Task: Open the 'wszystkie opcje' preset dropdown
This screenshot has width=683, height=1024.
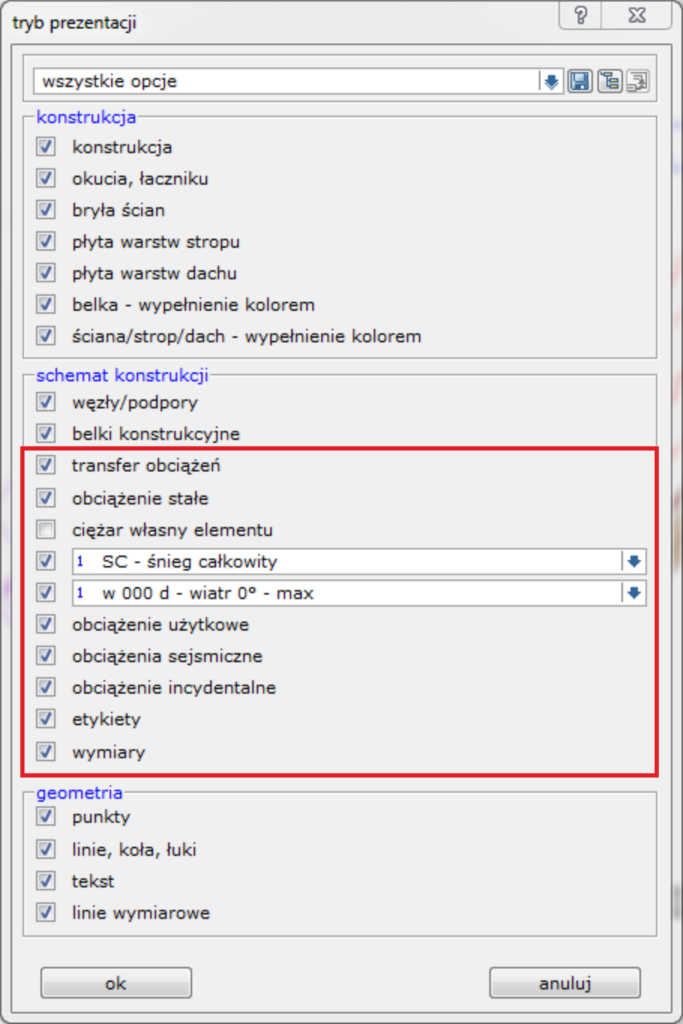Action: pos(551,82)
